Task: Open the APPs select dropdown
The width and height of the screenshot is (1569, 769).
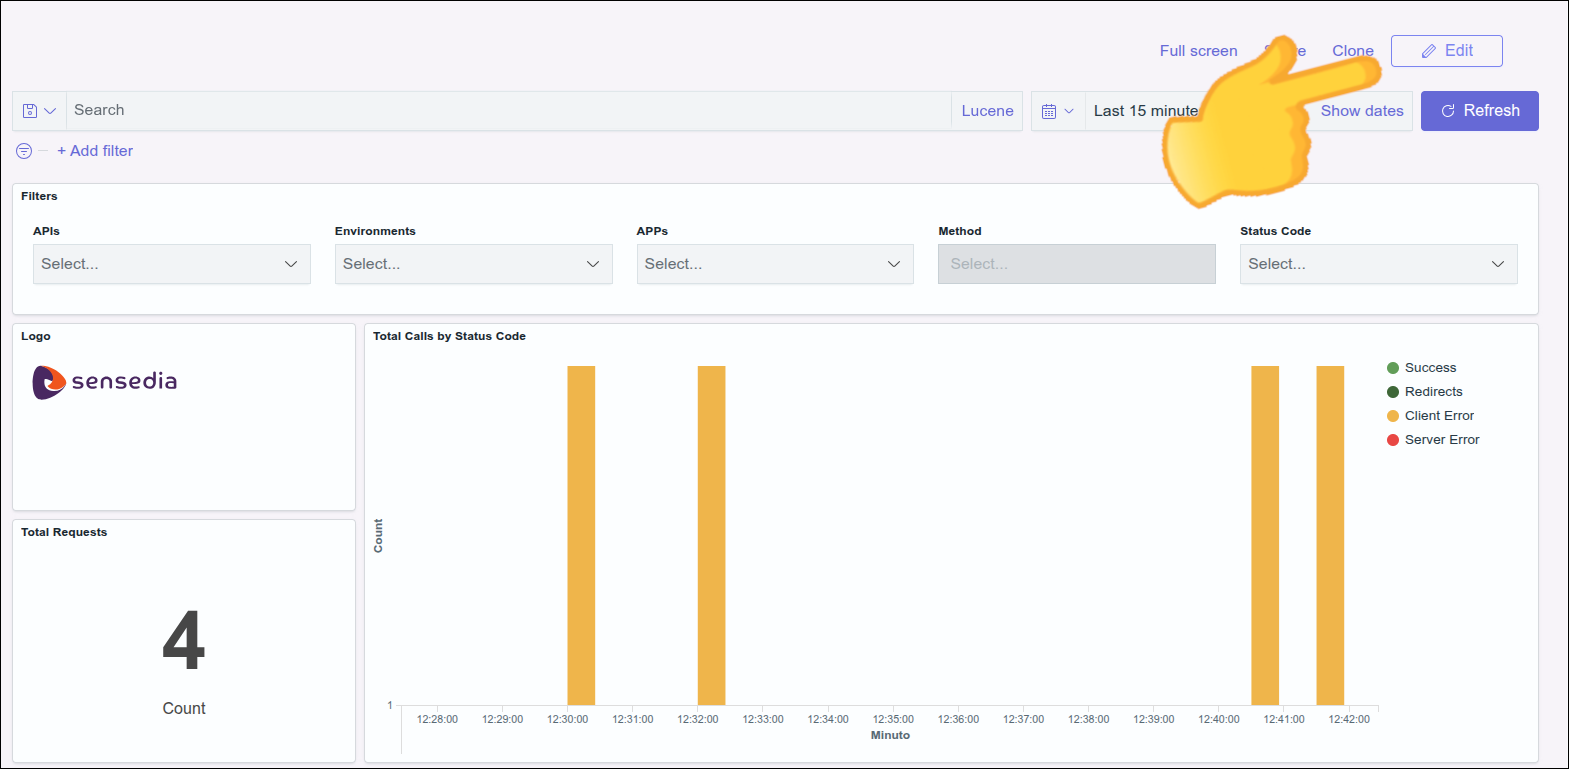Action: 775,264
